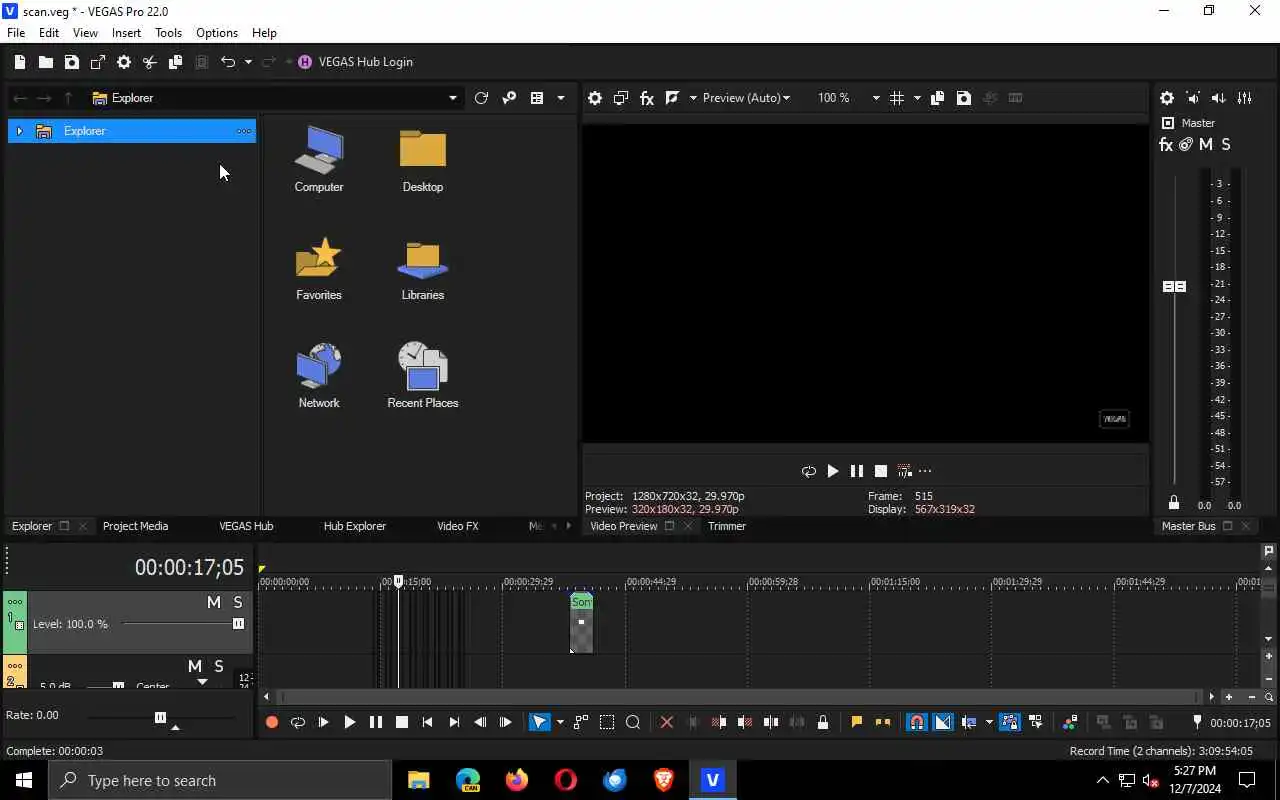Create a new project with the New icon

coord(19,62)
